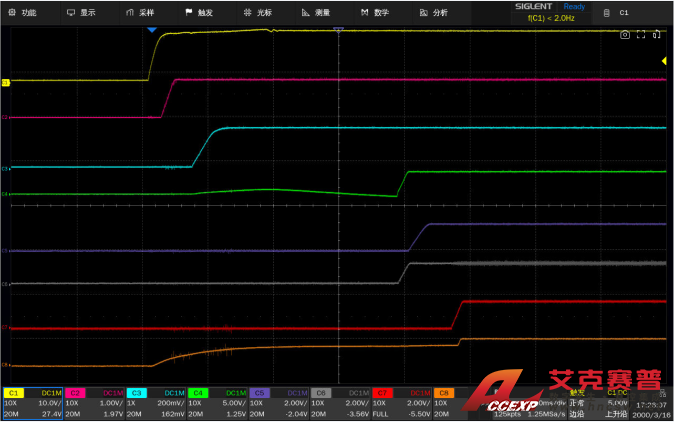This screenshot has height=422, width=674.
Task: Click the blue trigger position marker at the top
Action: (152, 30)
